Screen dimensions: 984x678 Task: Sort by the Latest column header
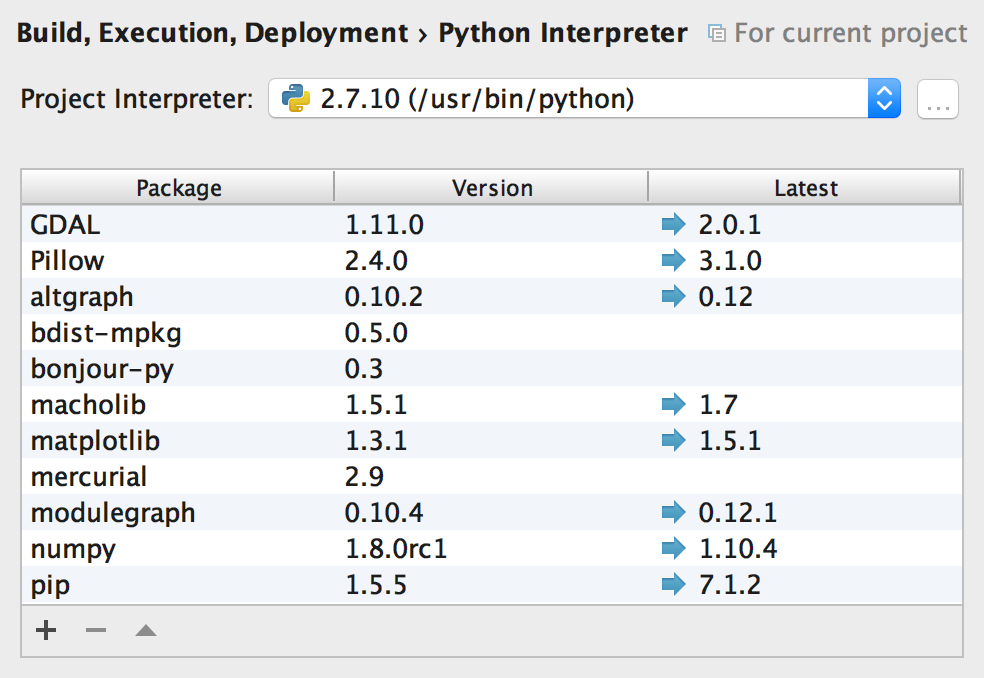pos(805,188)
